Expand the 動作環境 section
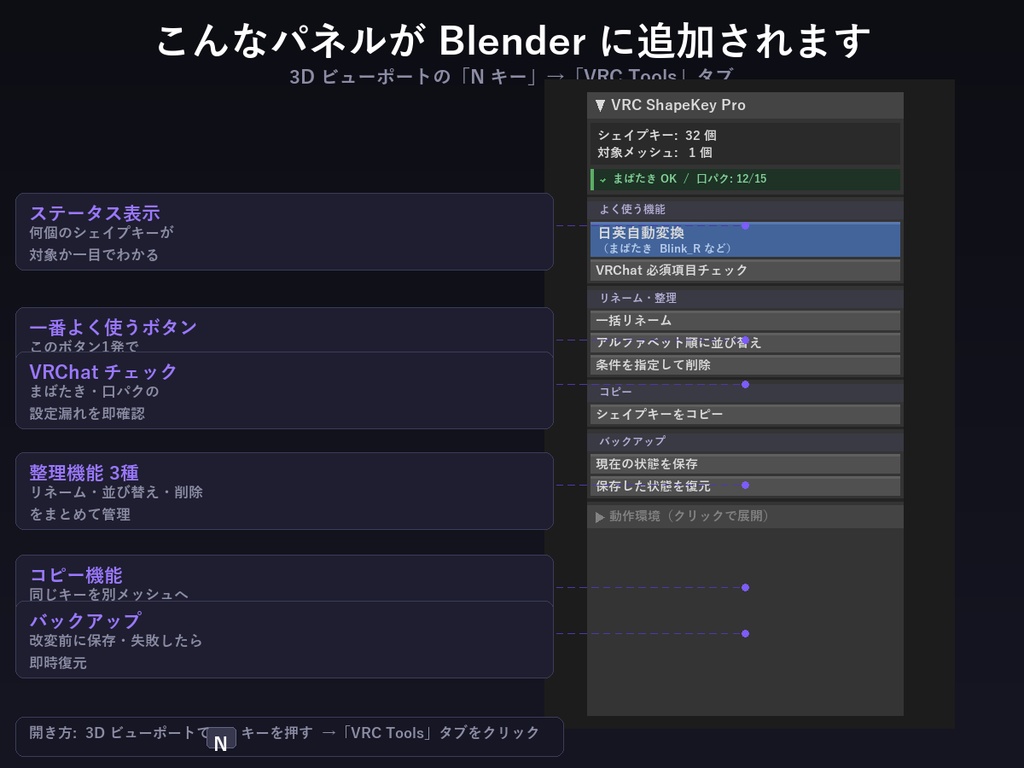The height and width of the screenshot is (768, 1024). (x=745, y=516)
